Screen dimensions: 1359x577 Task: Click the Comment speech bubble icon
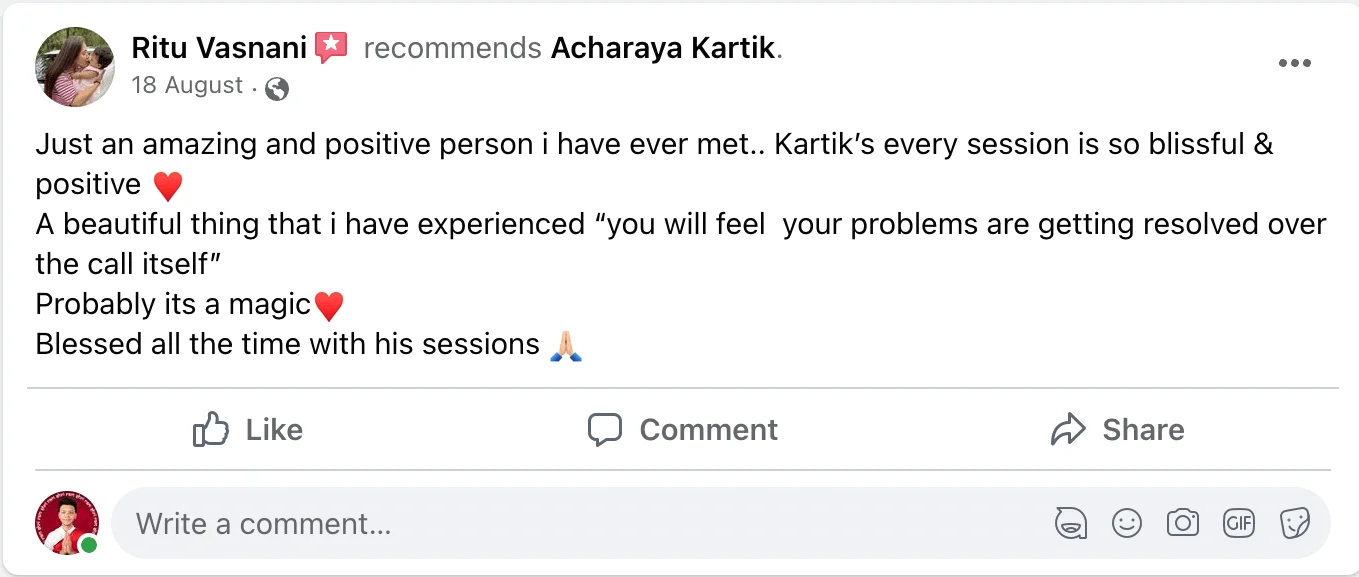point(605,430)
